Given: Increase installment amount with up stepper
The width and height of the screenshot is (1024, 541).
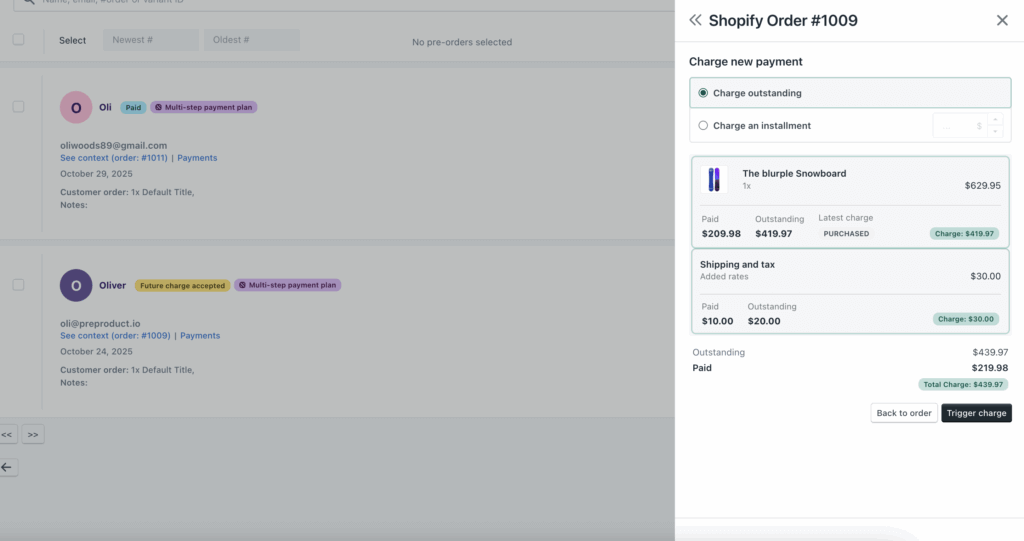Looking at the screenshot, I should [995, 120].
